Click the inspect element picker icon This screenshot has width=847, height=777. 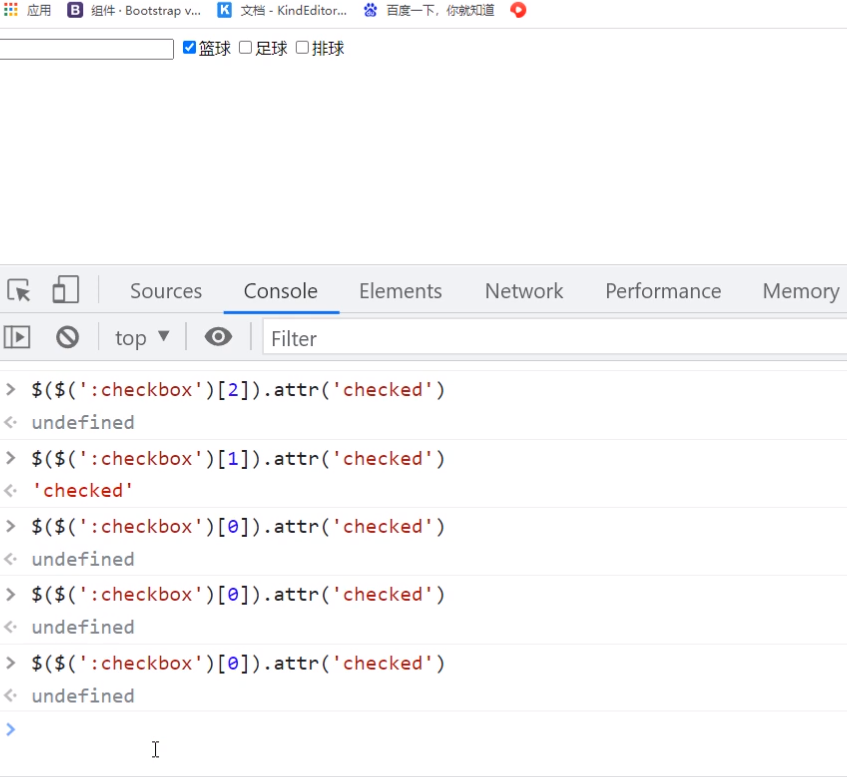[19, 290]
